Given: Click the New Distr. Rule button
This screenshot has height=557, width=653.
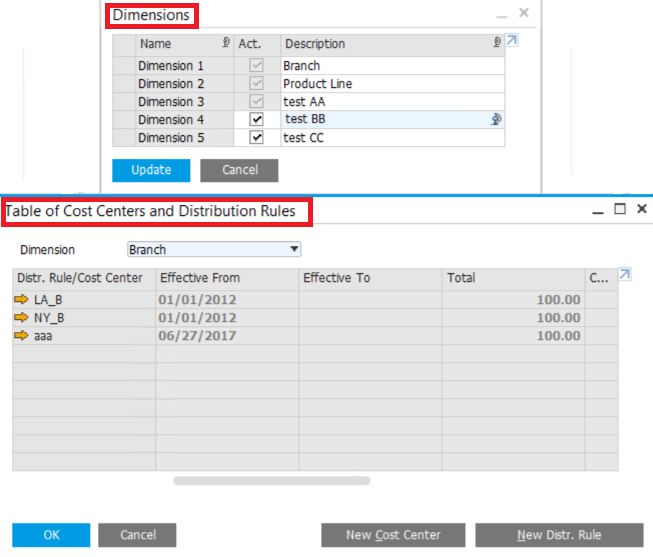Looking at the screenshot, I should point(559,535).
